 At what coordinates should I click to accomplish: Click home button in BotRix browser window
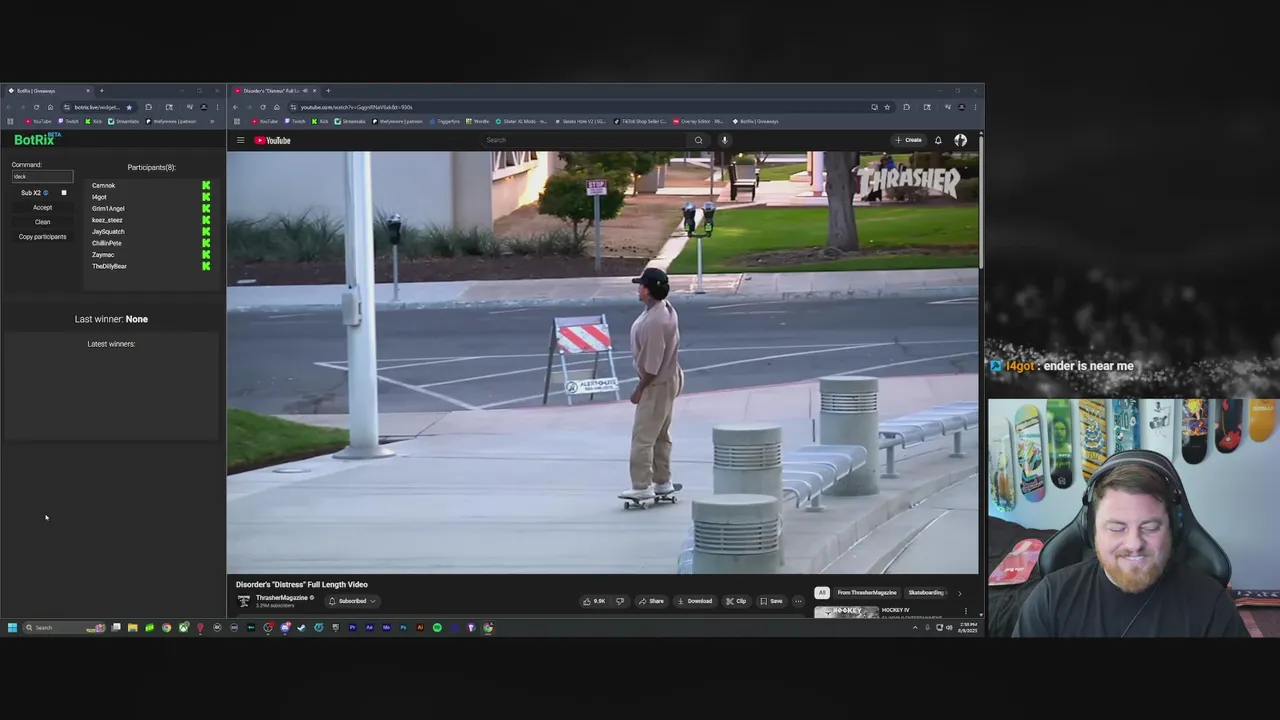[x=50, y=107]
